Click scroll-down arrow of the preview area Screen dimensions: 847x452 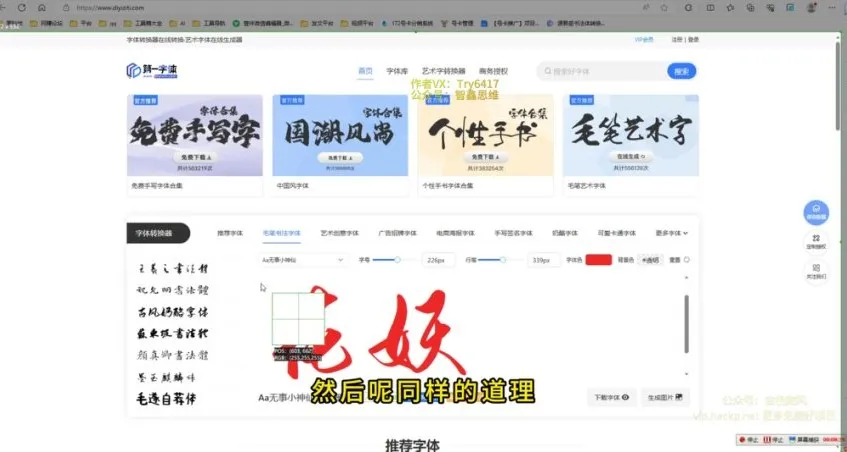click(x=686, y=373)
